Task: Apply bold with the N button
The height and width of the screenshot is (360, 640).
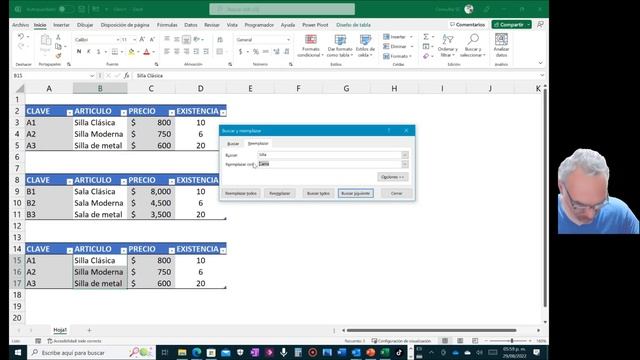Action: 79,51
